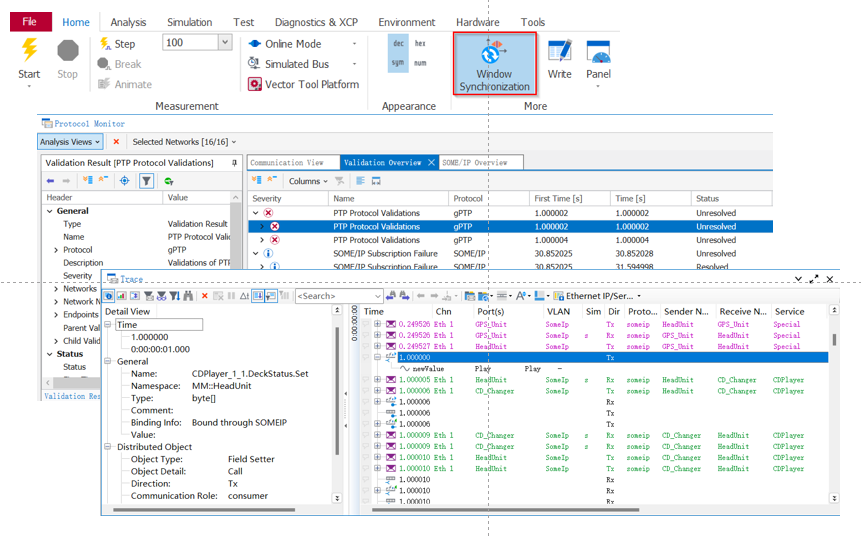This screenshot has width=861, height=536.
Task: Sort by First Time [s] column header
Action: [x=569, y=198]
